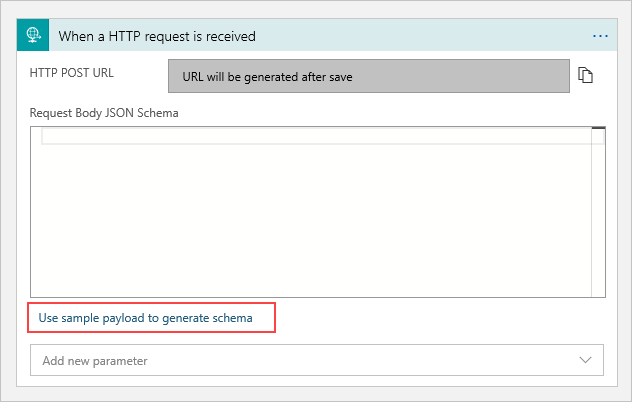Click the schema editor's vertical scrollbar

point(598,215)
